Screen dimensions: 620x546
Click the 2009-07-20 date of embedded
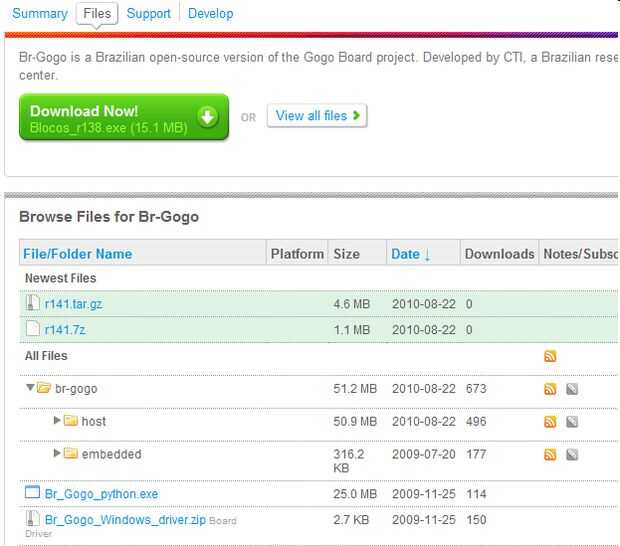tap(424, 454)
